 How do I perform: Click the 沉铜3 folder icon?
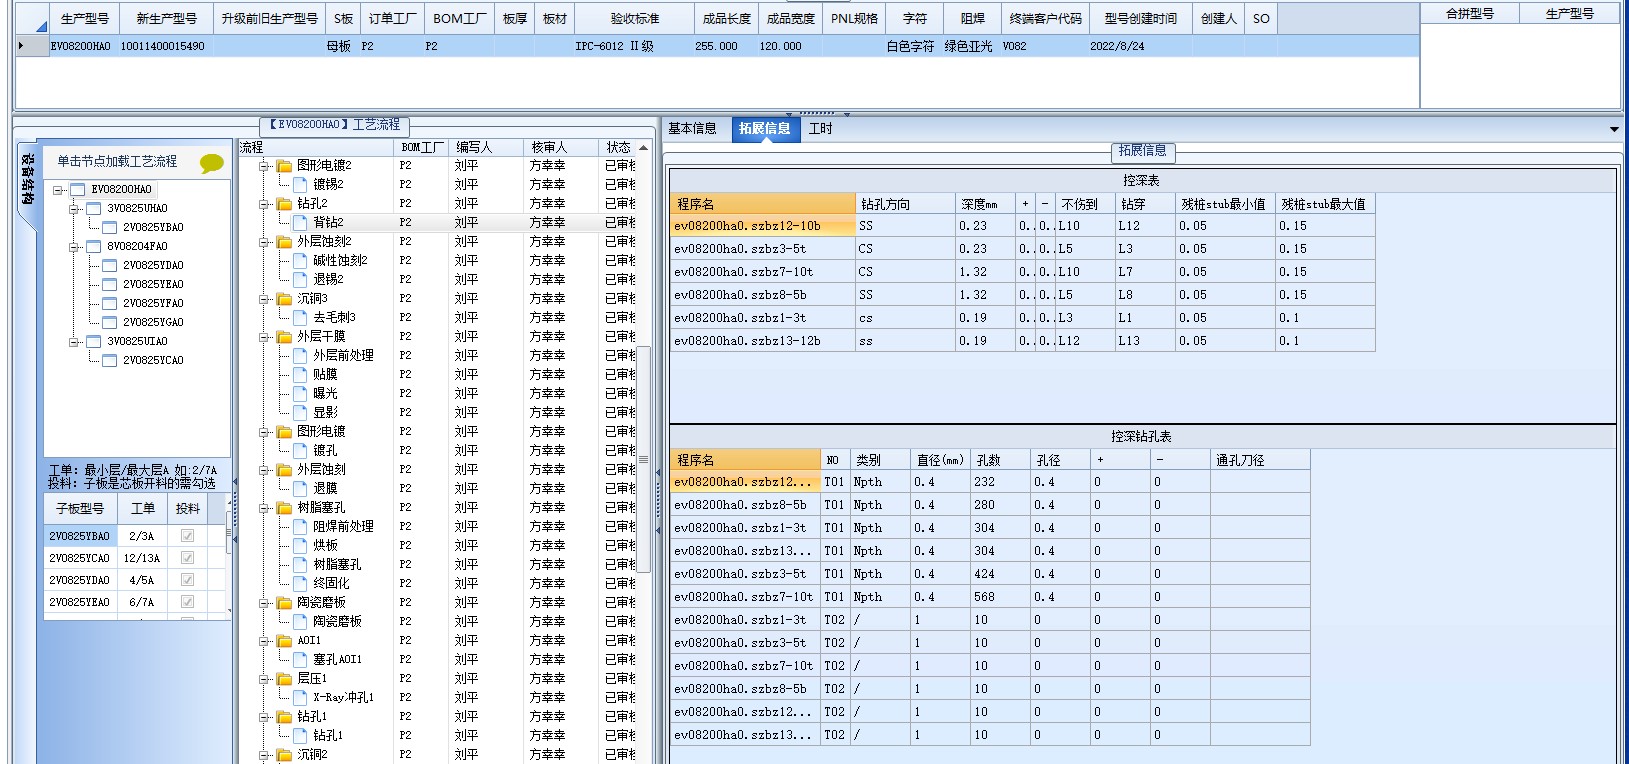coord(284,299)
